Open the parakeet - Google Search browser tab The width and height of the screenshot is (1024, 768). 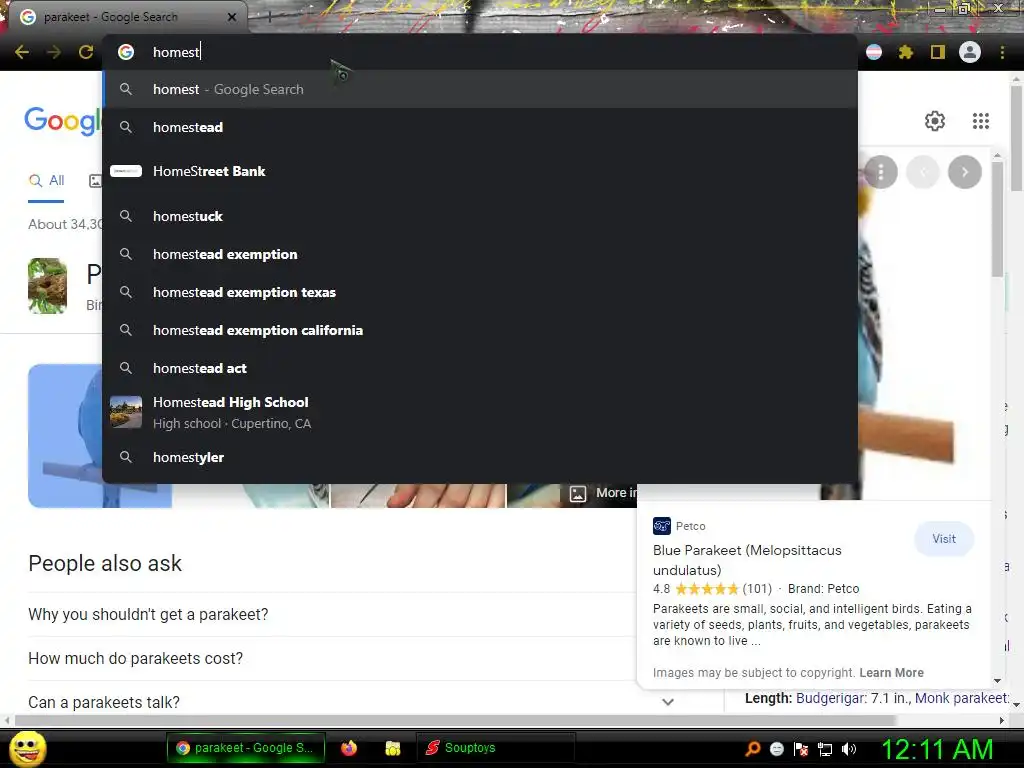(x=124, y=17)
